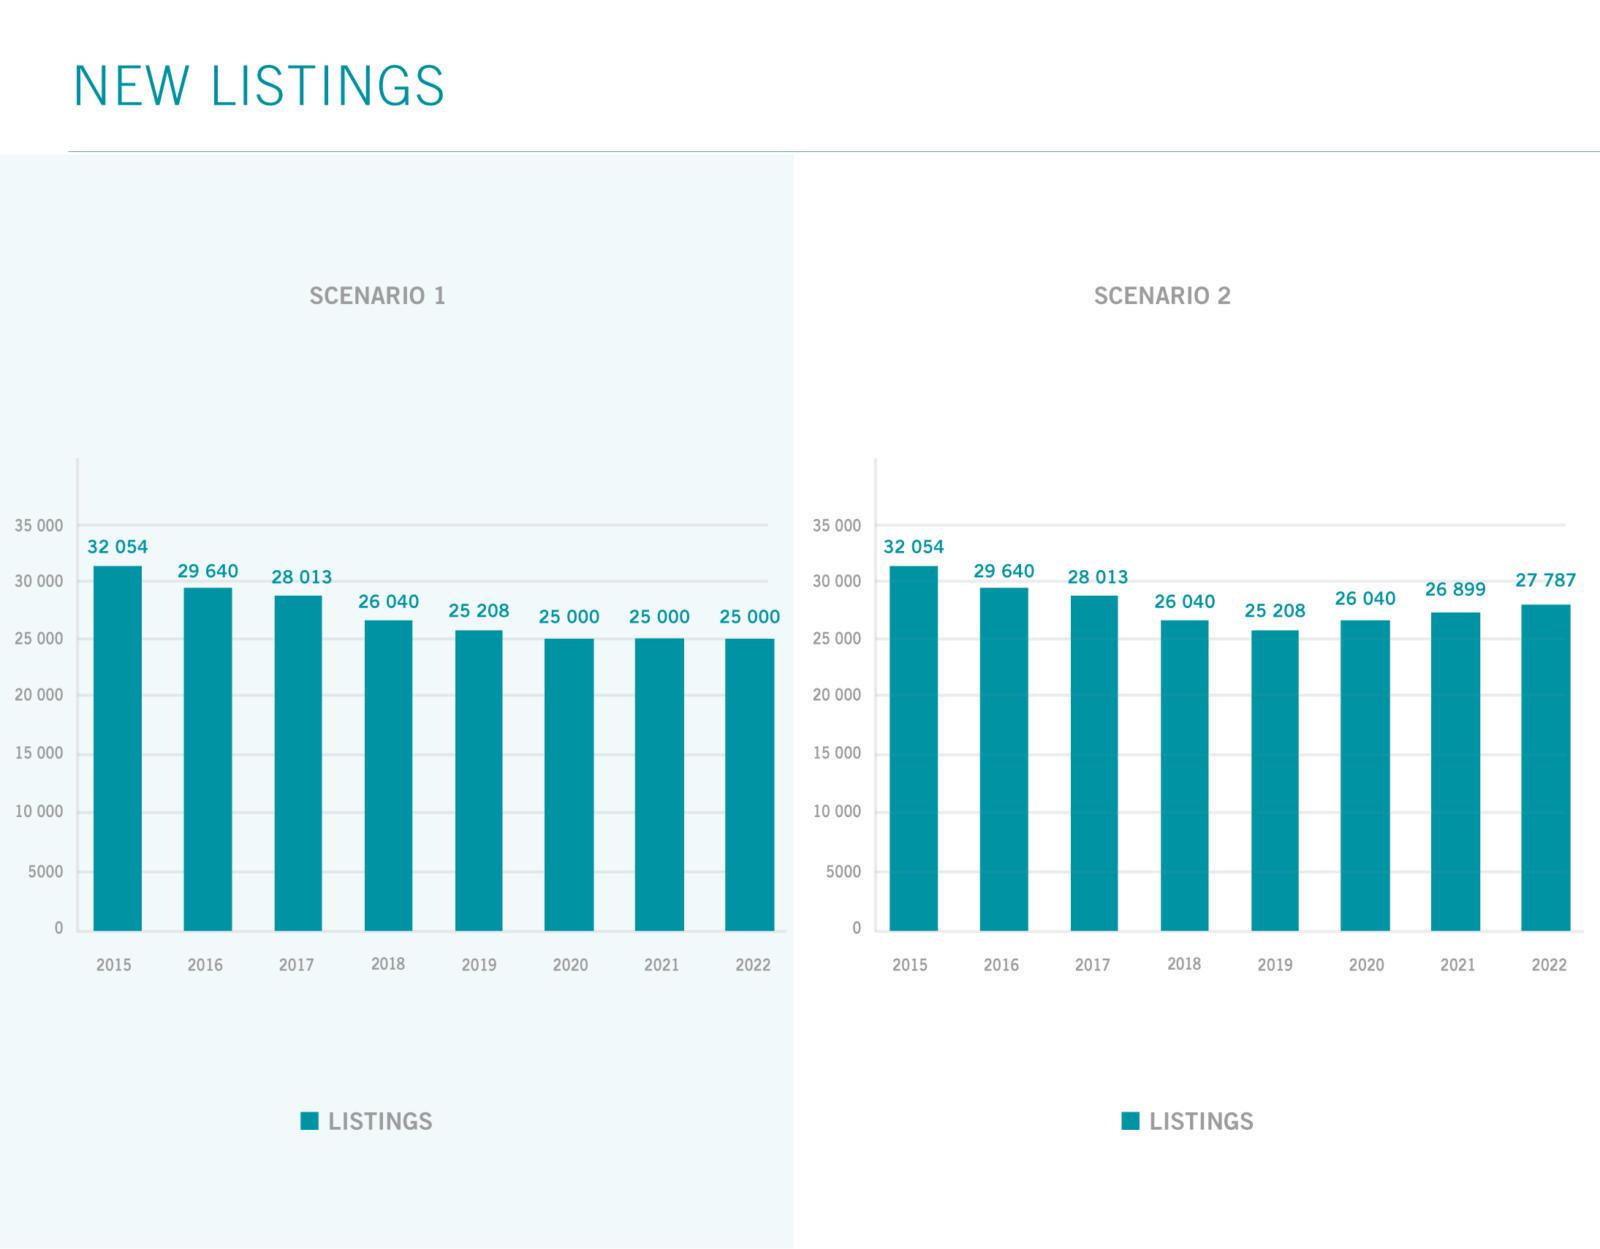
Task: Click the Scenario 2 LISTINGS legend color swatch
Action: tap(1130, 1121)
